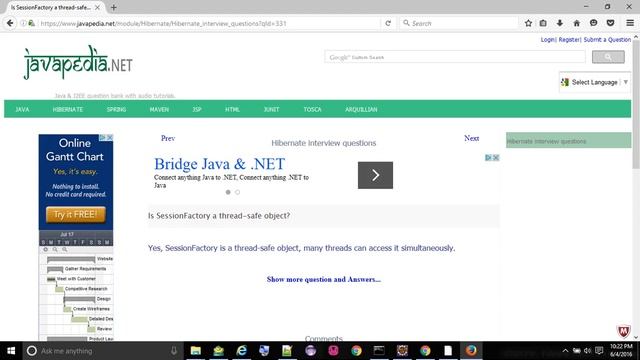Select the second carousel dot in ad
Screen dimensions: 640x360
(238, 192)
